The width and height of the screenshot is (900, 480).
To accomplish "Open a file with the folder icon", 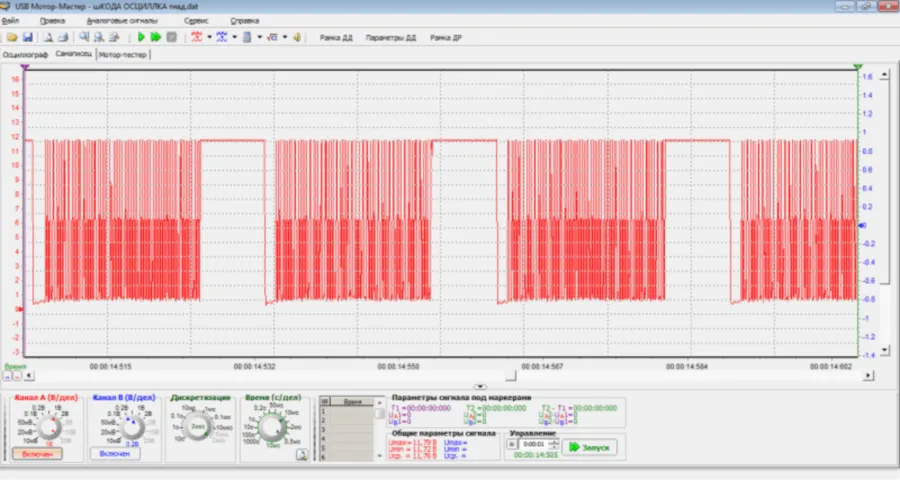I will click(11, 37).
